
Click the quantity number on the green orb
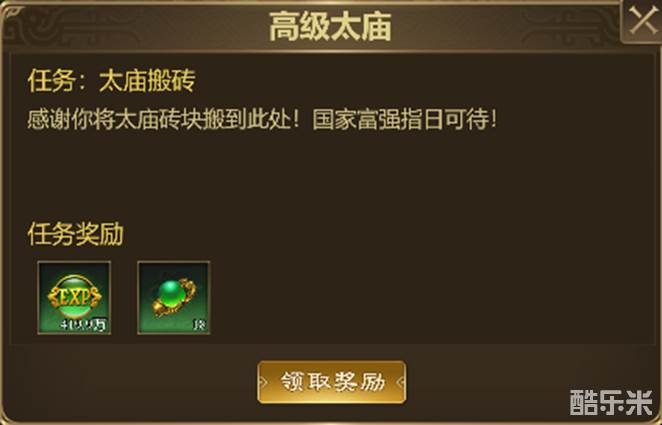pos(200,325)
